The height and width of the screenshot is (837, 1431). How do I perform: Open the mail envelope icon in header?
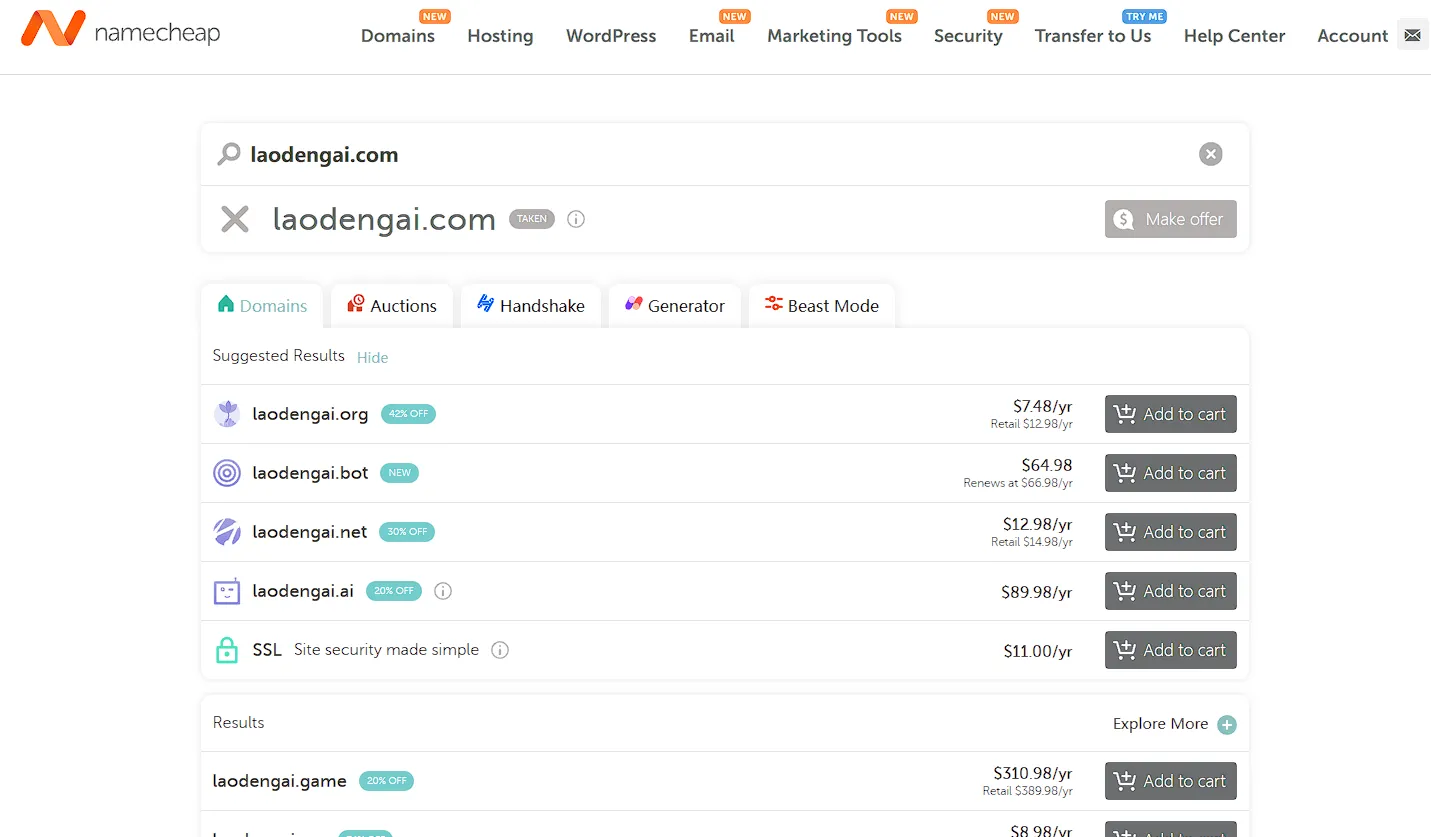tap(1412, 35)
